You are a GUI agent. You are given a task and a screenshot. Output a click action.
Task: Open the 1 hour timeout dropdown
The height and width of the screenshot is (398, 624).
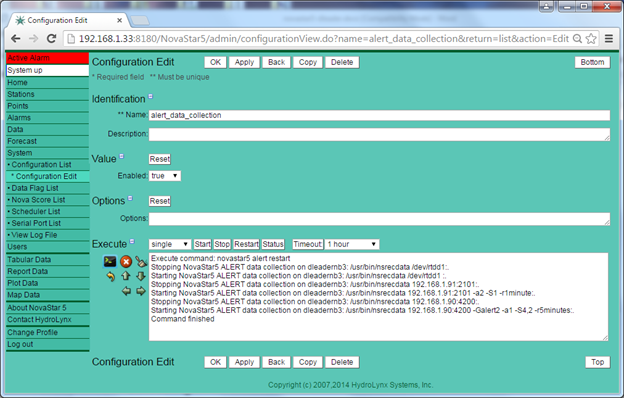coord(352,244)
